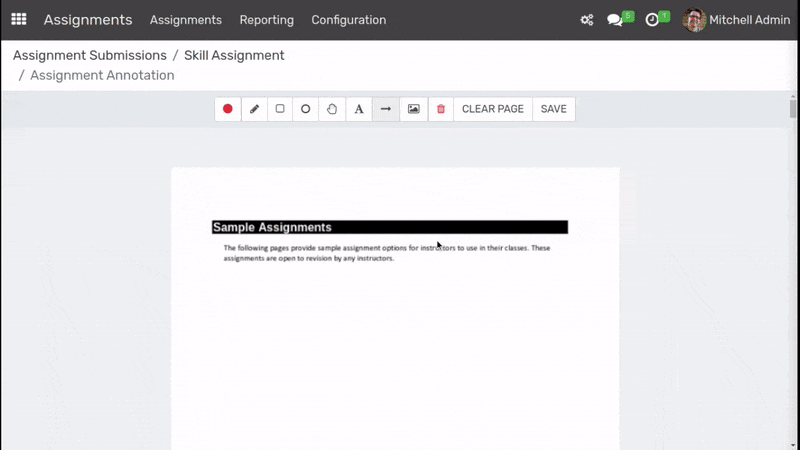Click the CLEAR PAGE button

pyautogui.click(x=492, y=109)
